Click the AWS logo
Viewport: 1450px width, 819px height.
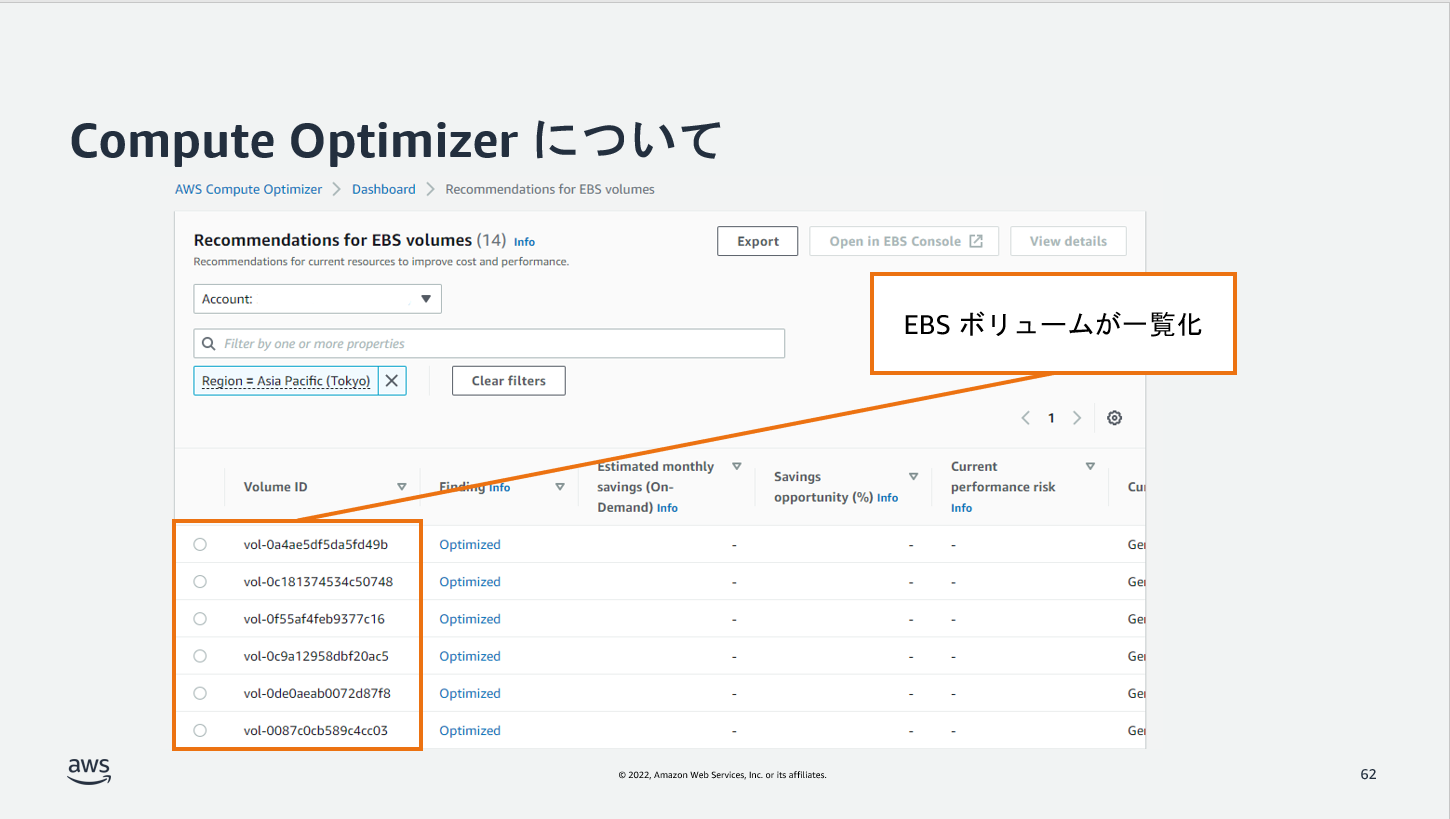click(88, 770)
